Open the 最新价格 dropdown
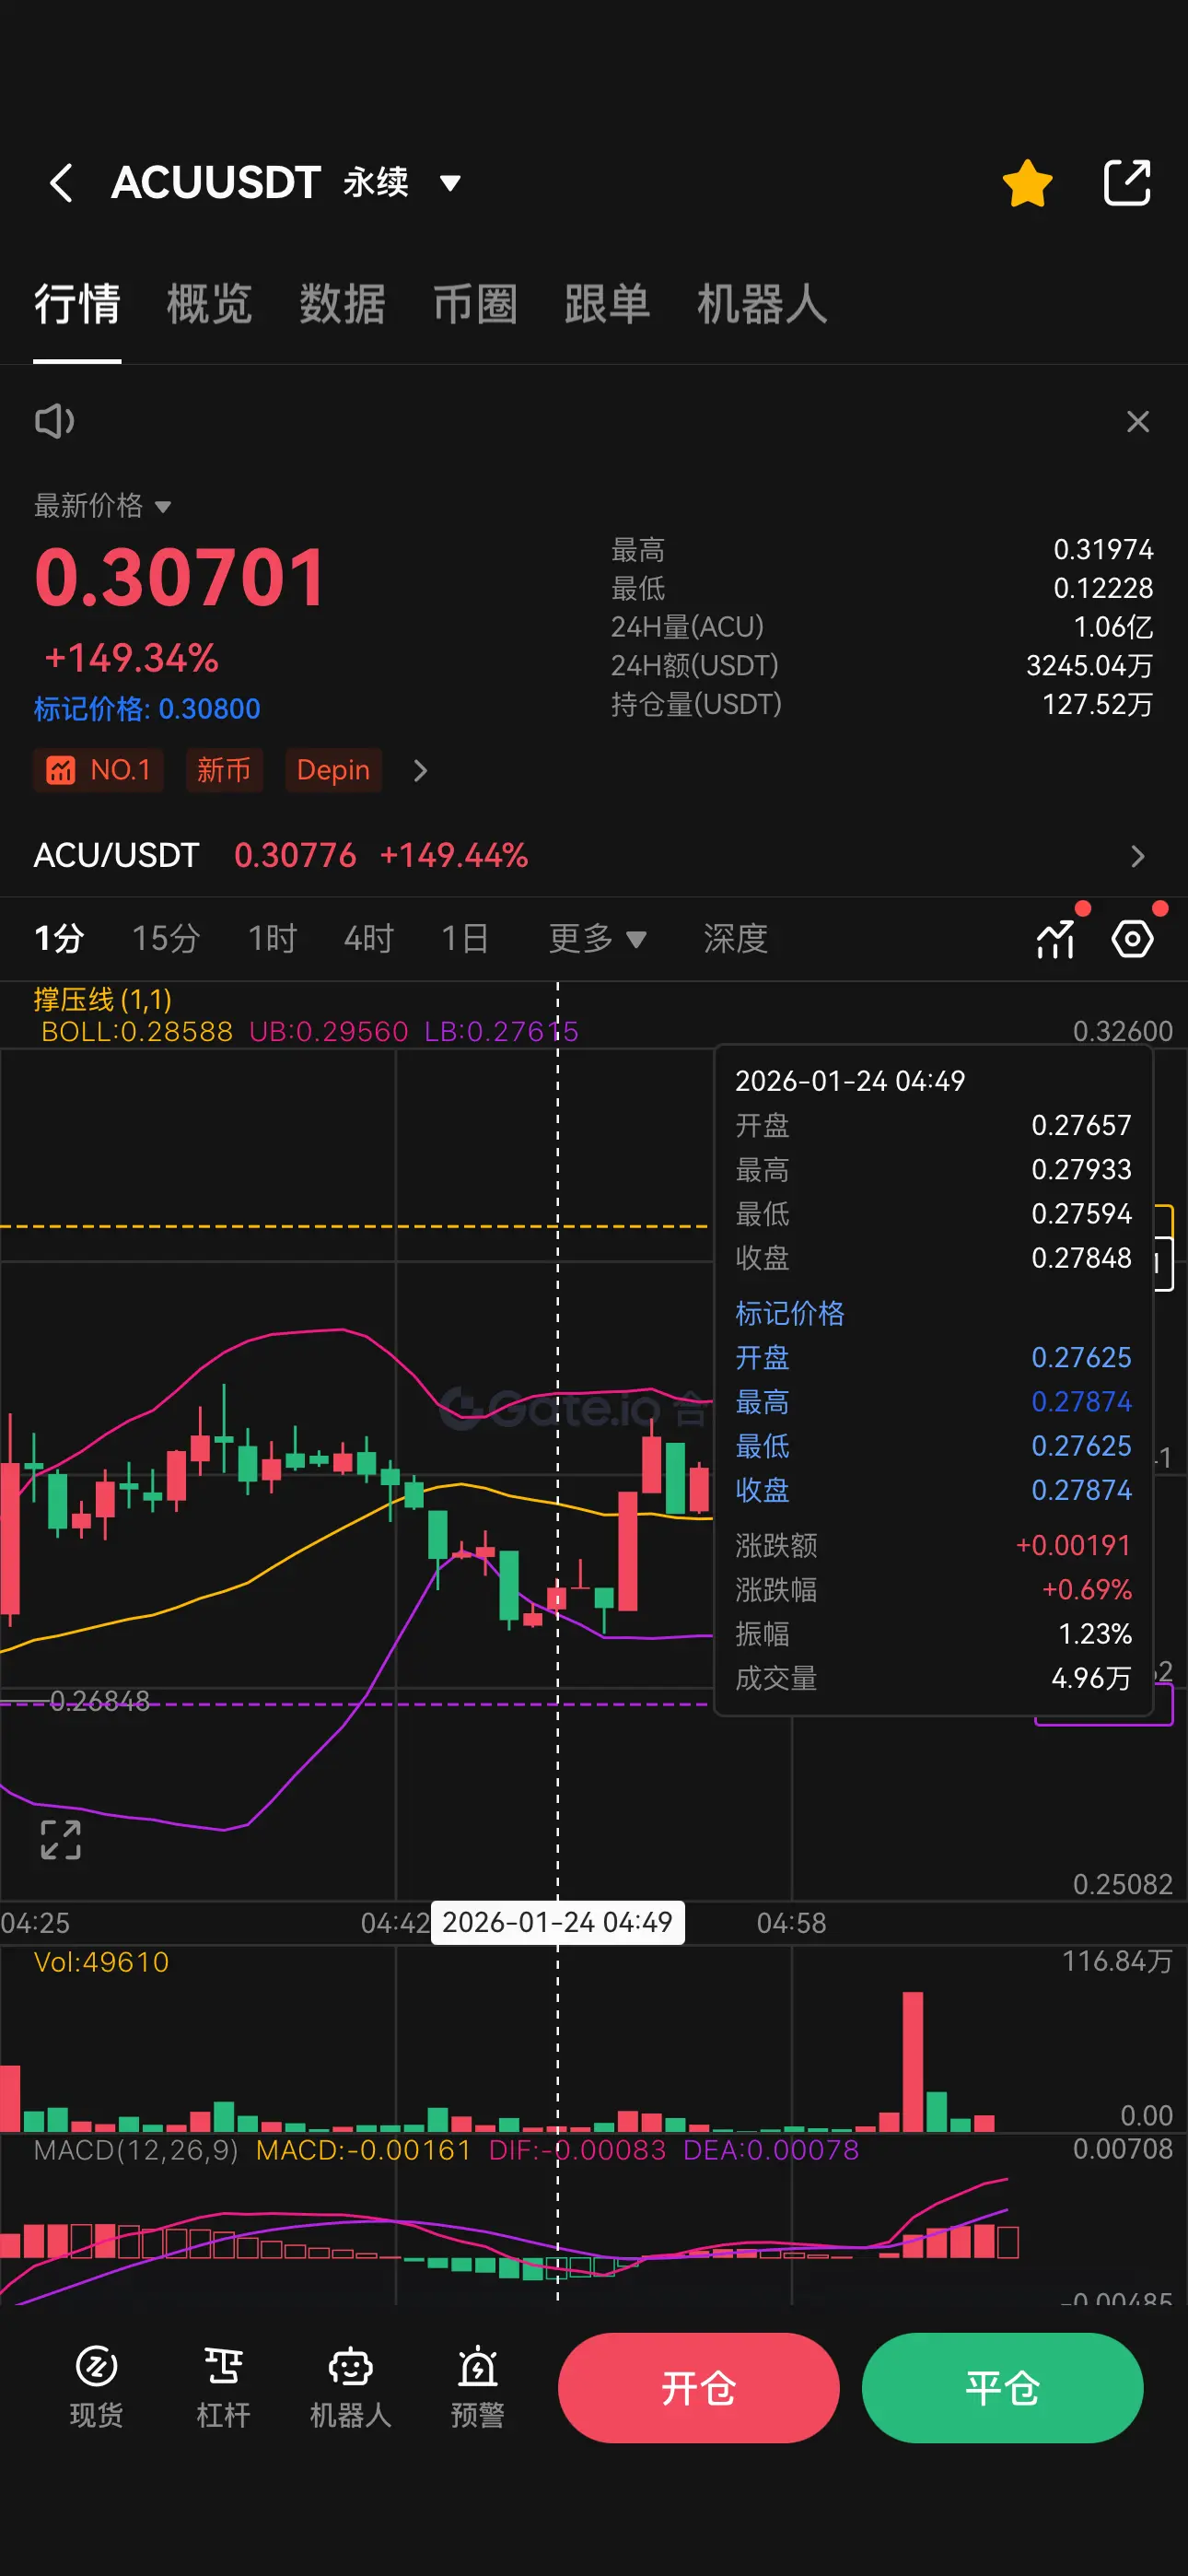Image resolution: width=1188 pixels, height=2576 pixels. click(103, 506)
